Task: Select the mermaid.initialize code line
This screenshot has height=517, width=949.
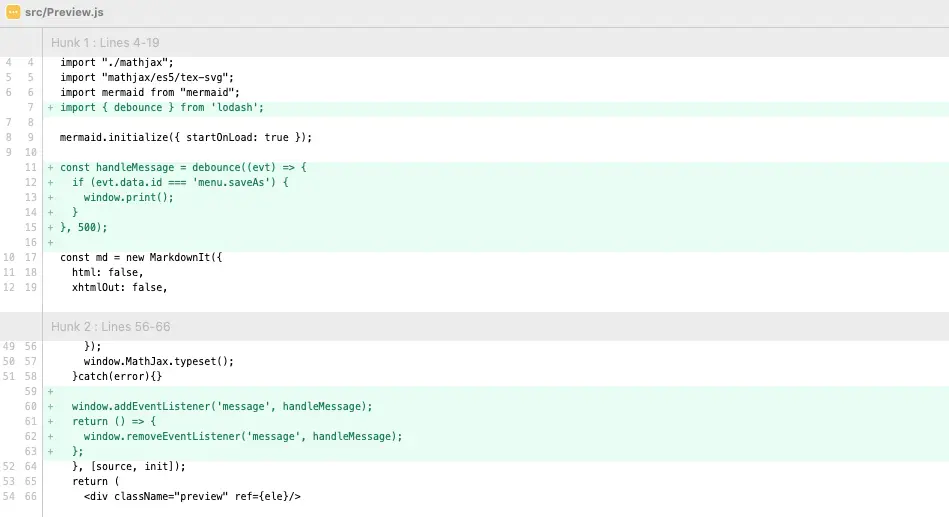Action: 185,137
